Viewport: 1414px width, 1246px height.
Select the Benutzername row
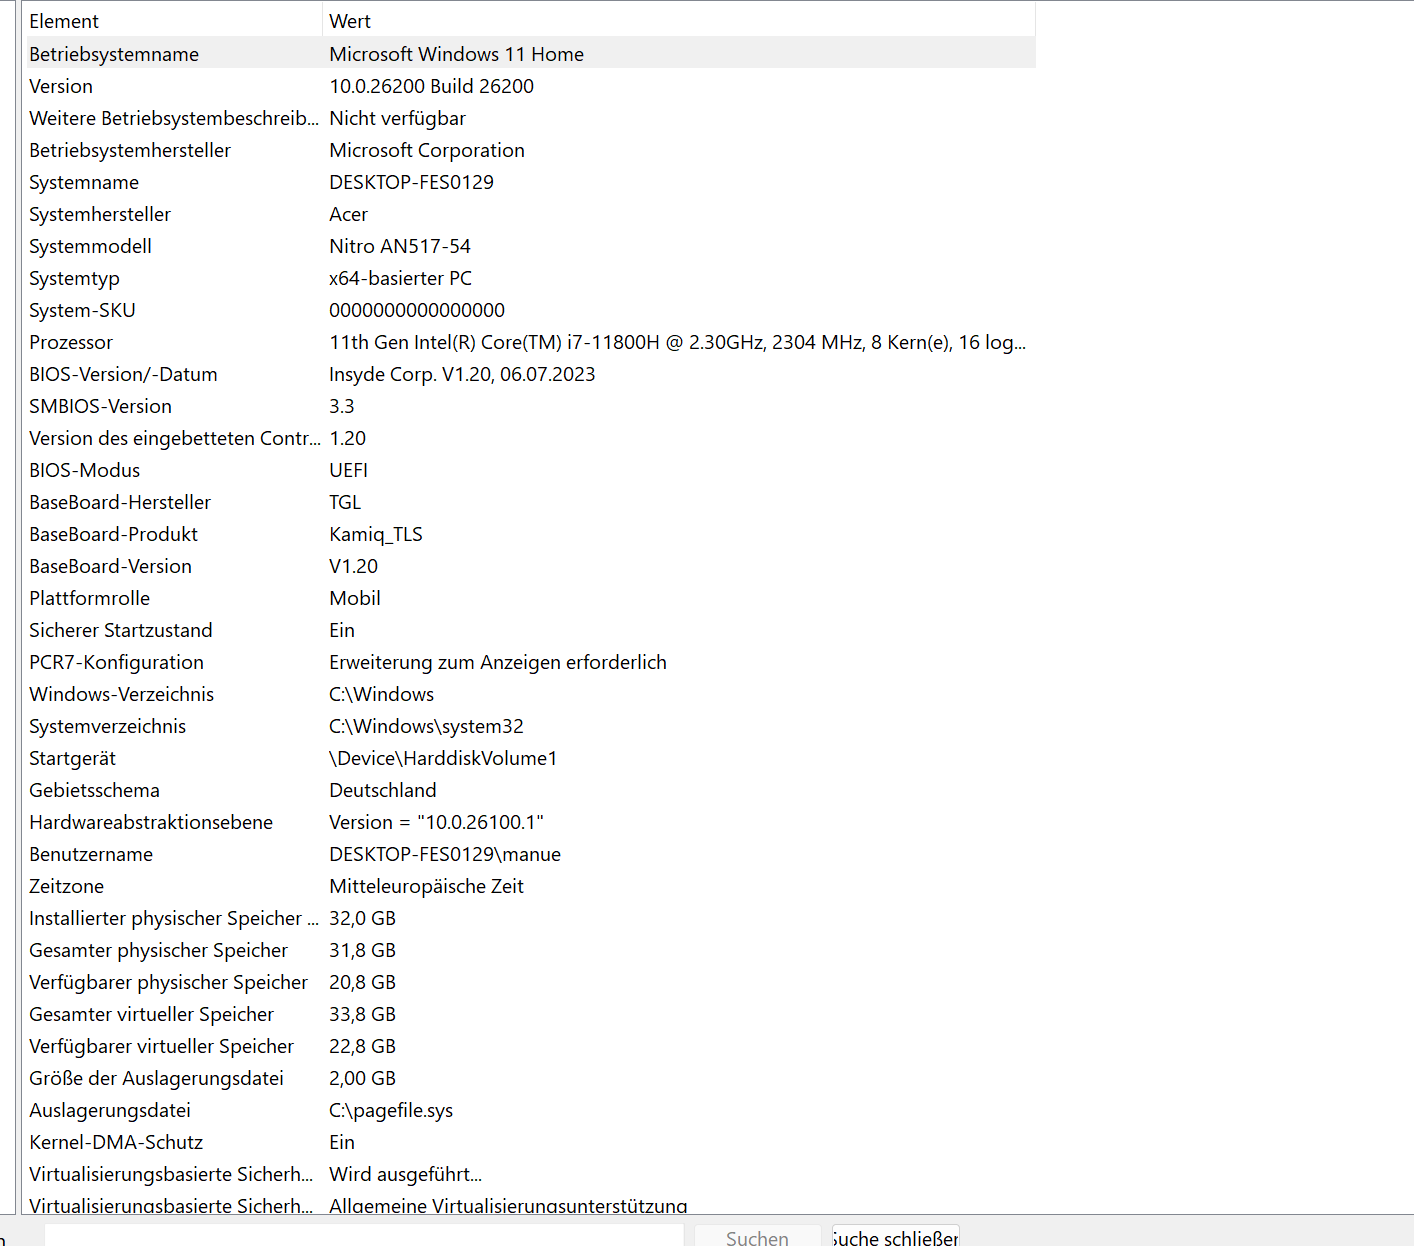529,854
